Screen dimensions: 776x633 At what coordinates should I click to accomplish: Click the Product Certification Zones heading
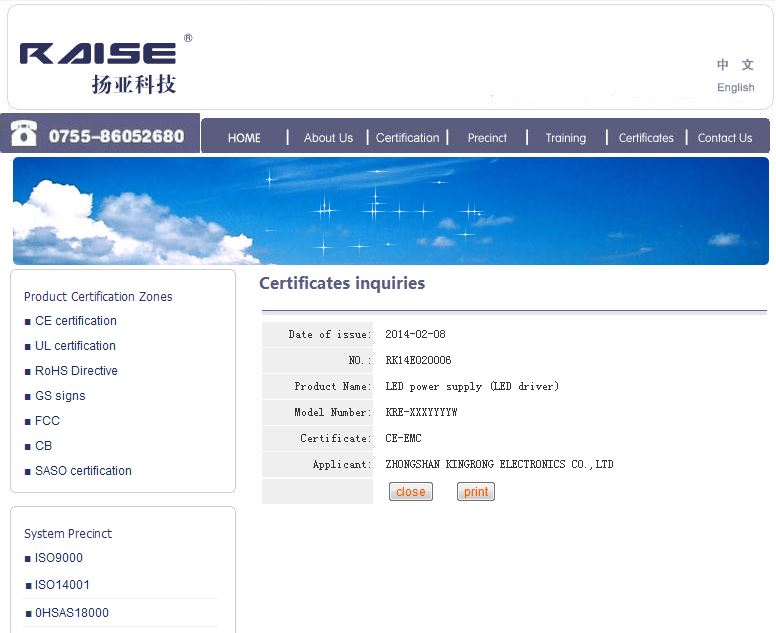[98, 296]
